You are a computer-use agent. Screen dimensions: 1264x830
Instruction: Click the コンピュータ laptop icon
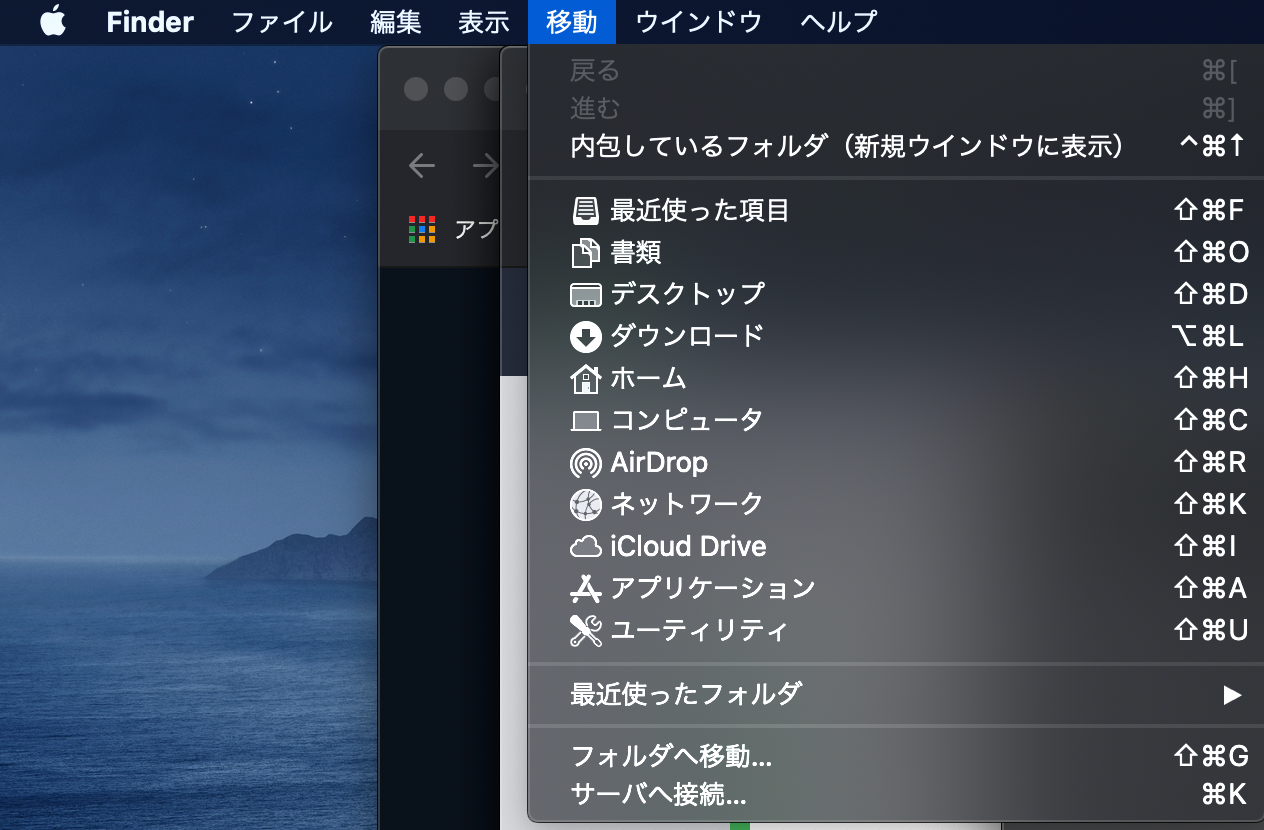tap(585, 421)
